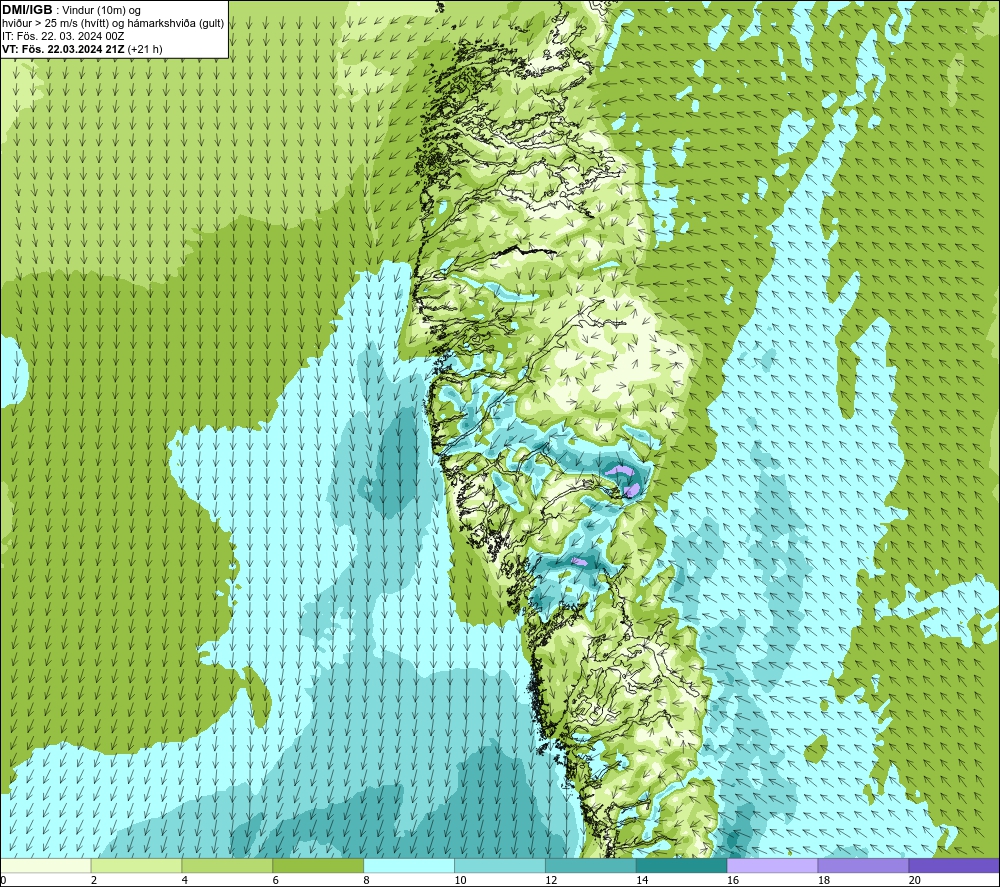Viewport: 1000px width, 887px height.
Task: Select the 16–18 m/s light purple swatch
Action: [x=772, y=865]
